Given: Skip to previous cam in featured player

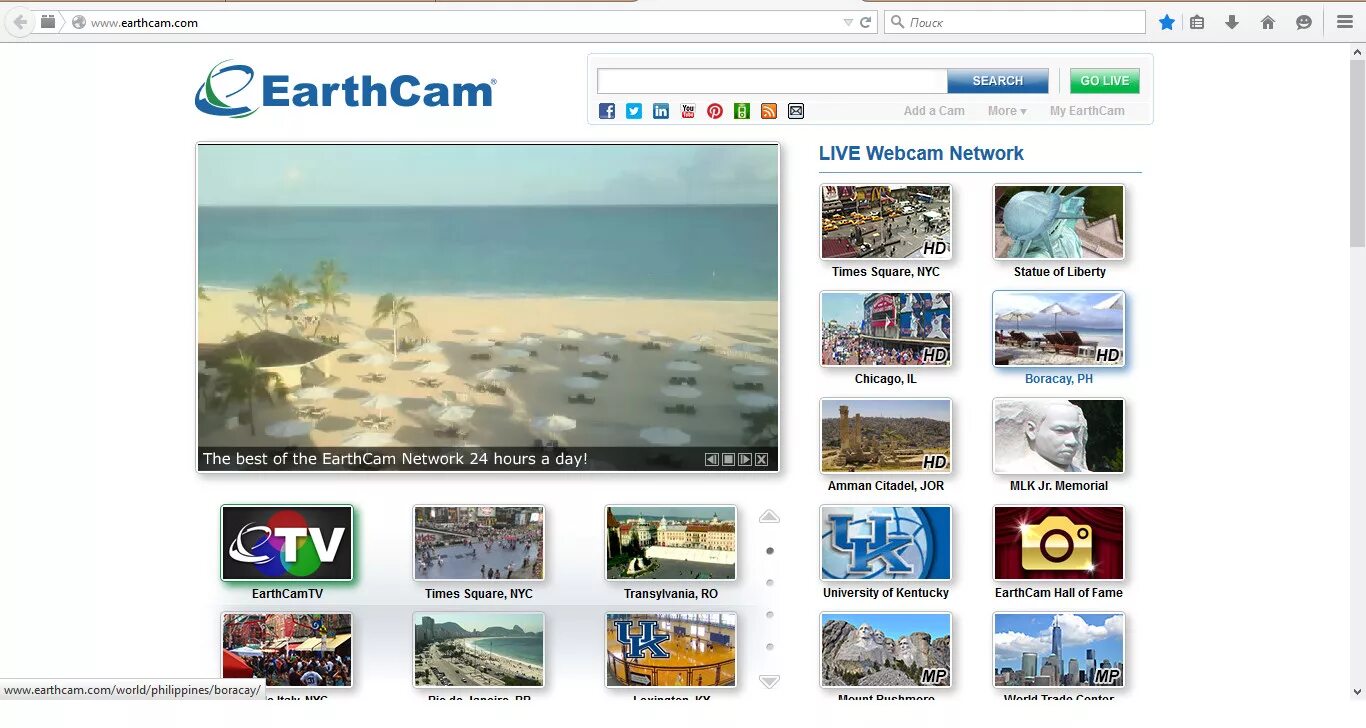Looking at the screenshot, I should point(712,459).
